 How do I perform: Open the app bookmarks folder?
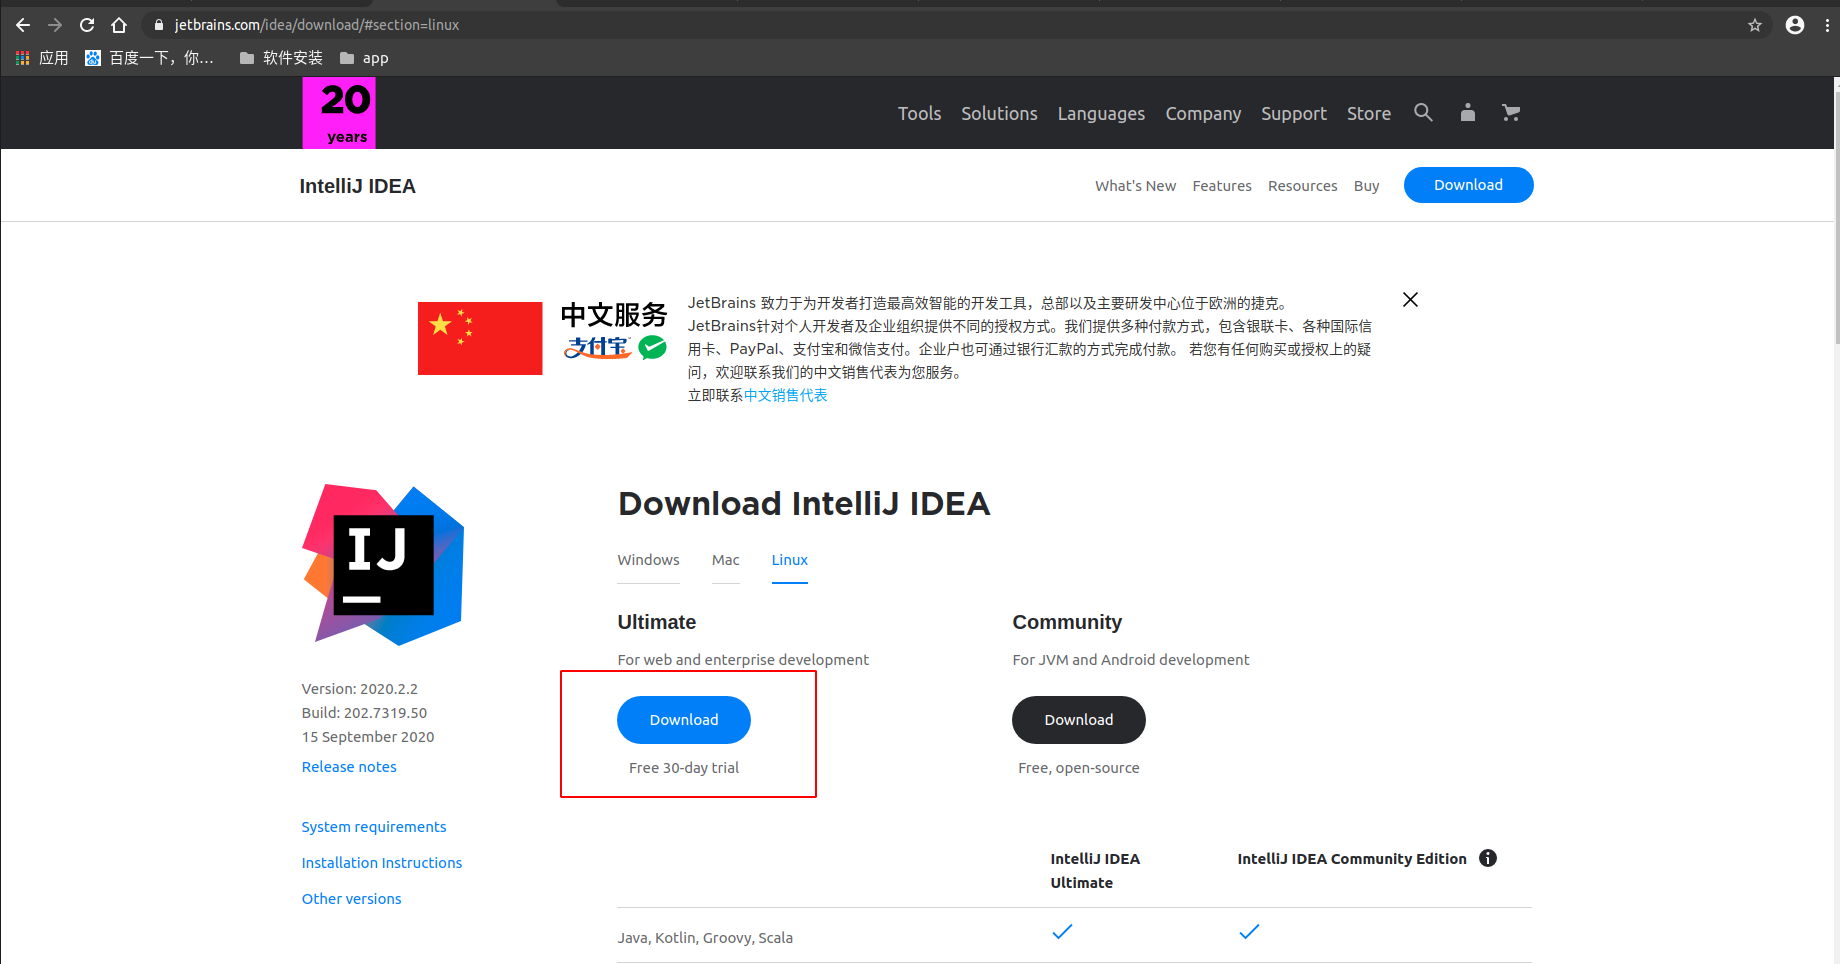[364, 57]
